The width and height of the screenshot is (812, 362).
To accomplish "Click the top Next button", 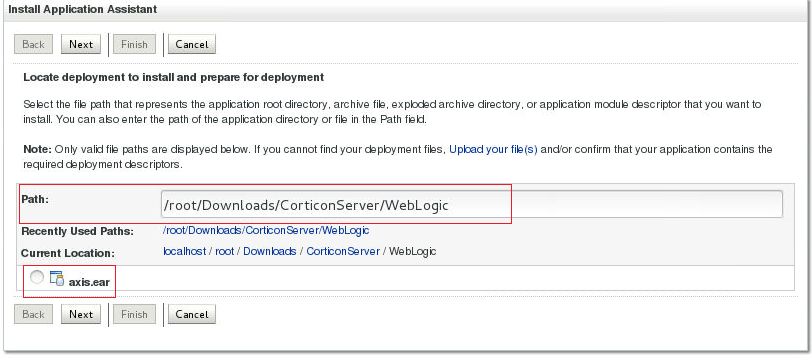I will (x=81, y=45).
